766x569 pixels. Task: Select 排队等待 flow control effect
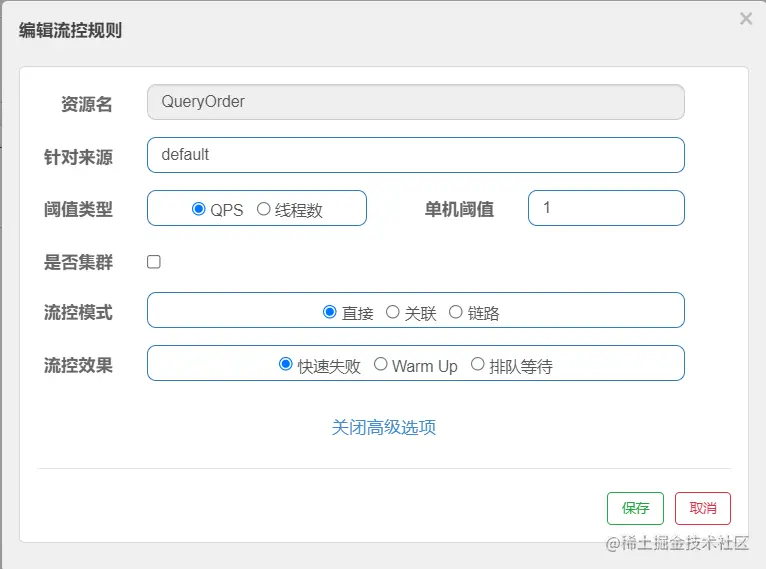click(x=478, y=364)
